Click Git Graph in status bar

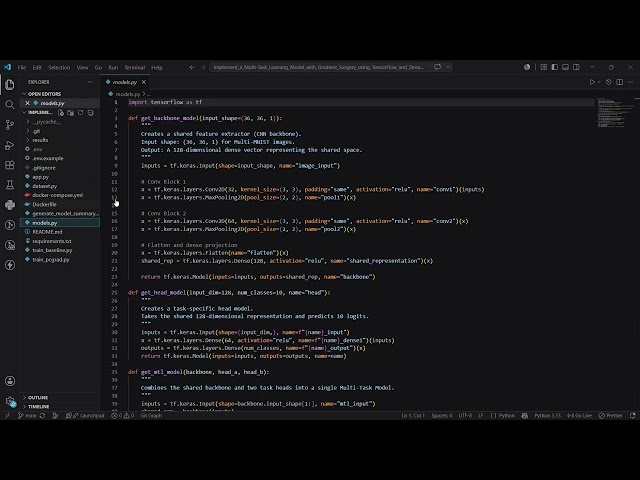pos(151,416)
